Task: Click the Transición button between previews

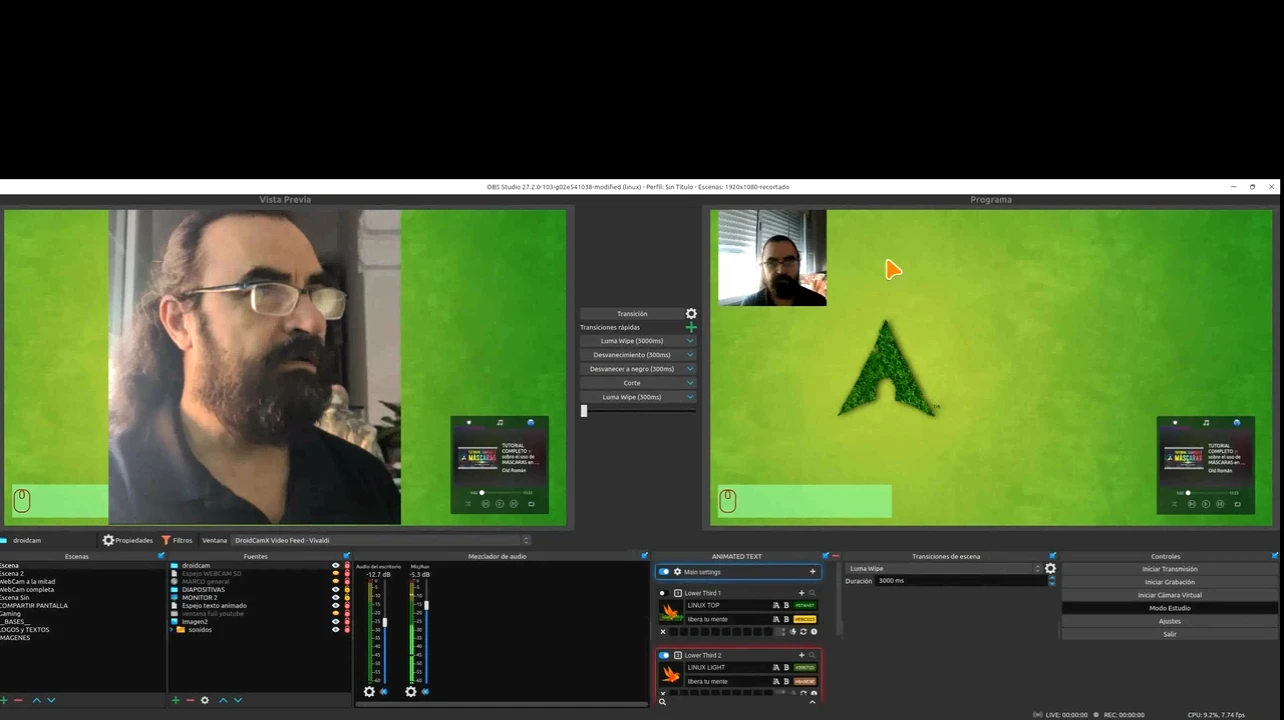Action: tap(632, 313)
